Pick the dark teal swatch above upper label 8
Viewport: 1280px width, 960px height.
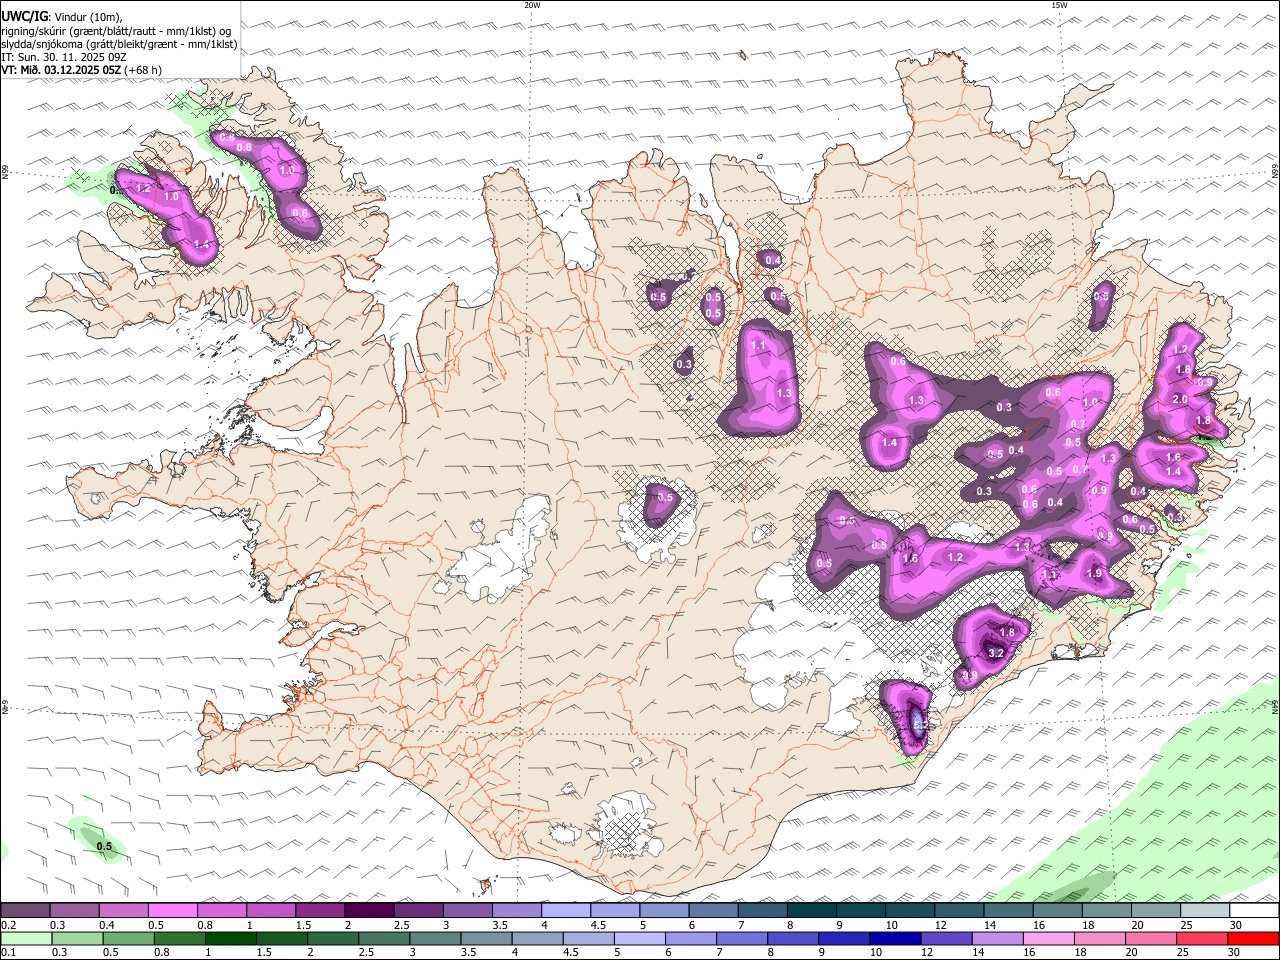[x=811, y=910]
